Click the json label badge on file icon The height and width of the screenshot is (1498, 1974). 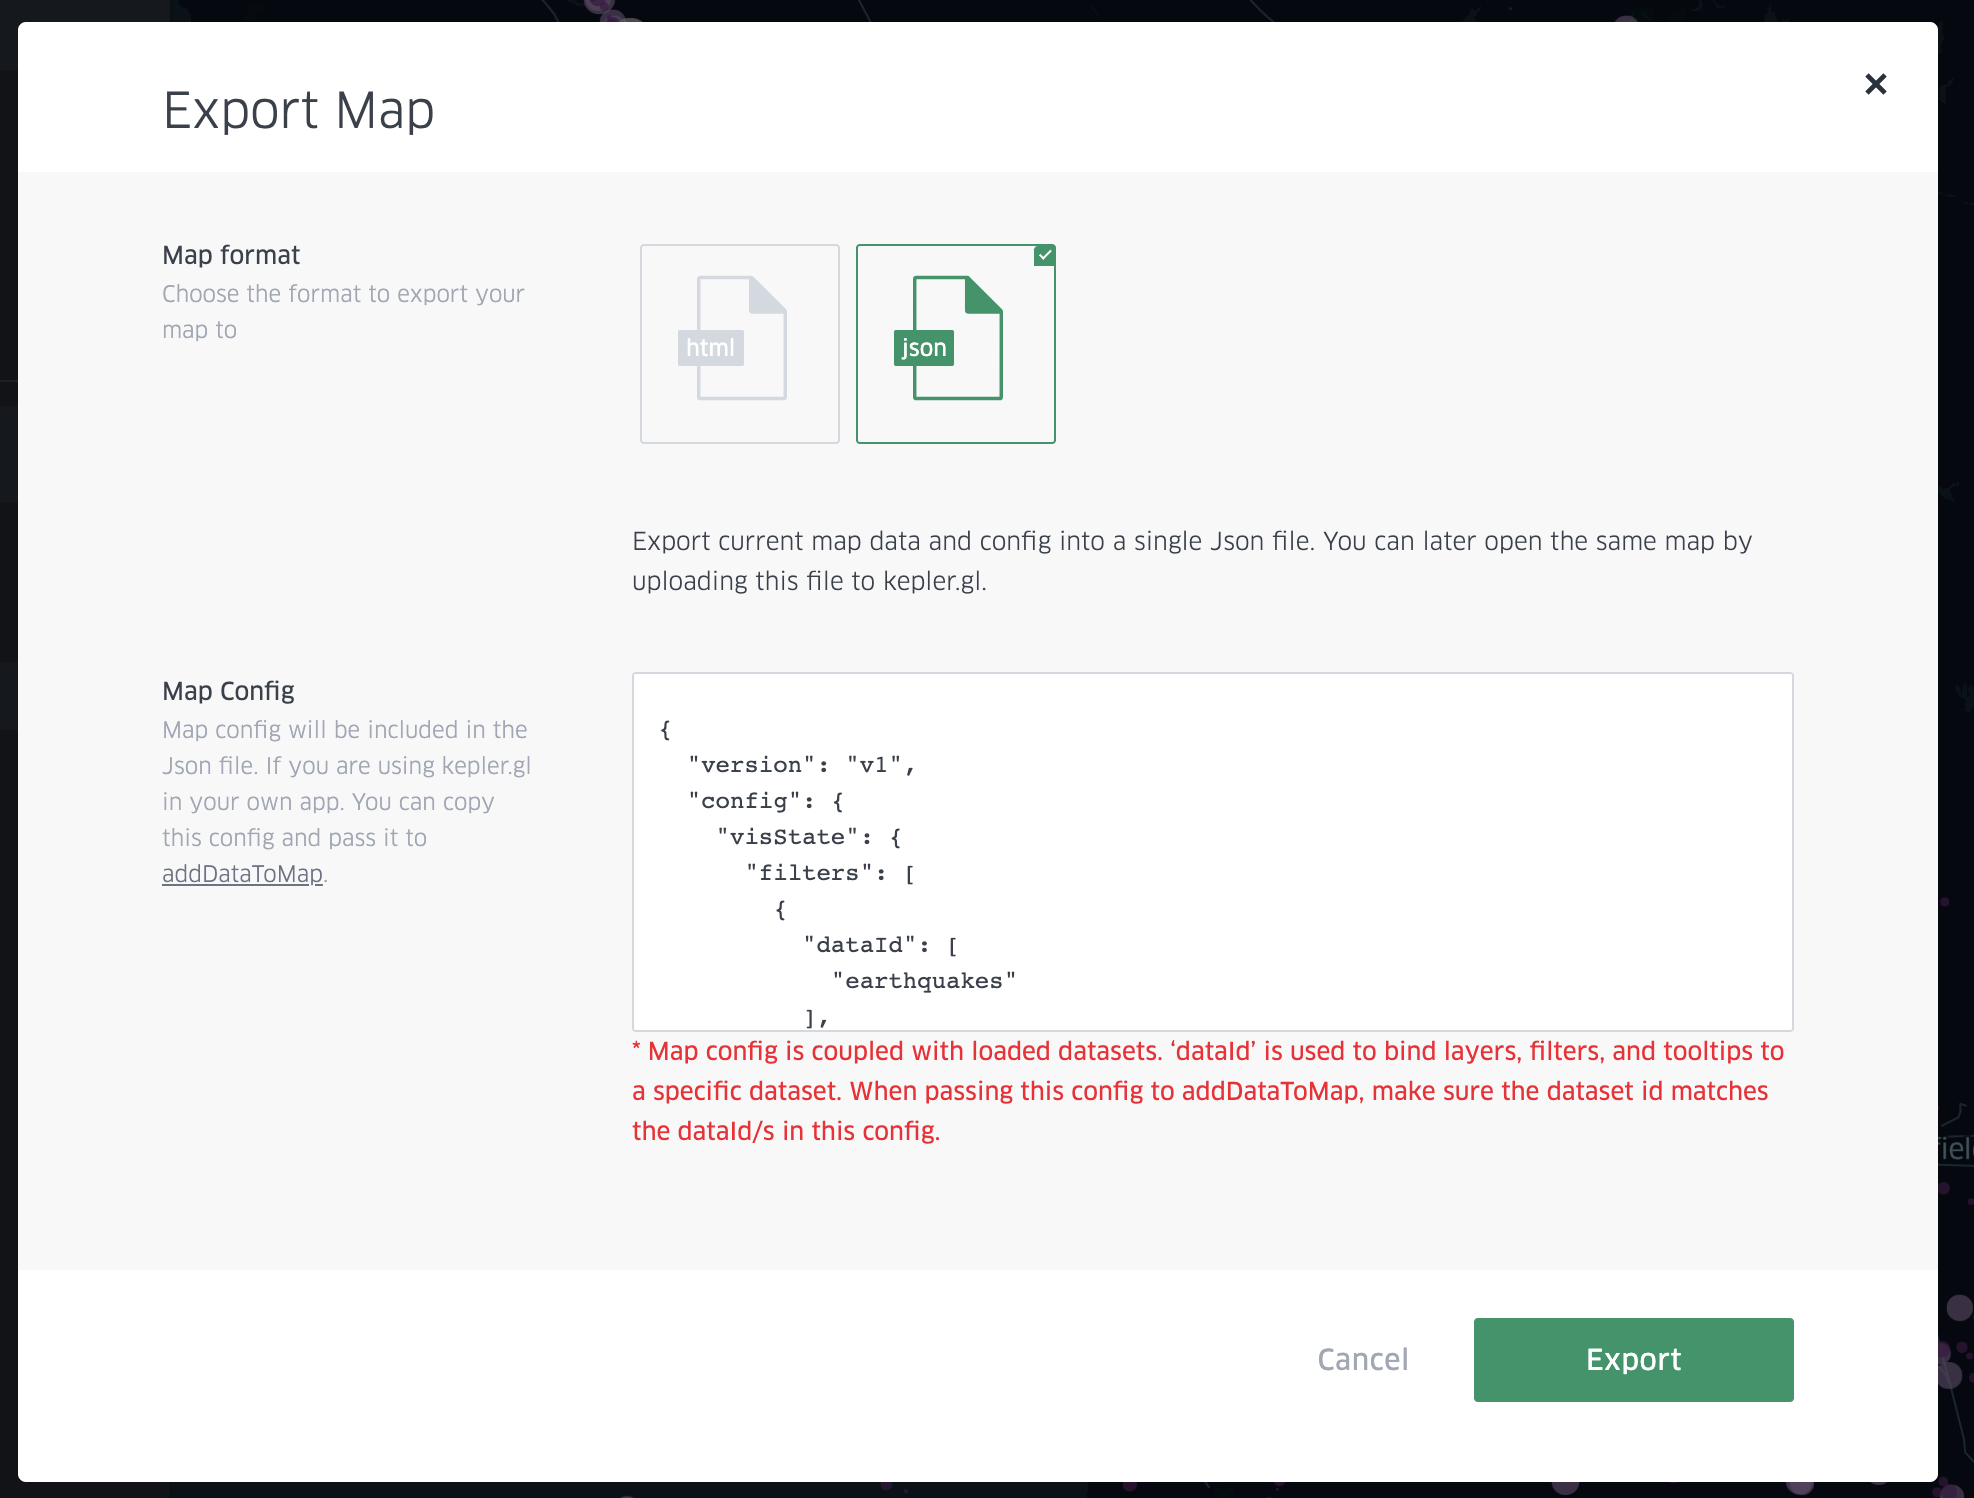pyautogui.click(x=923, y=347)
